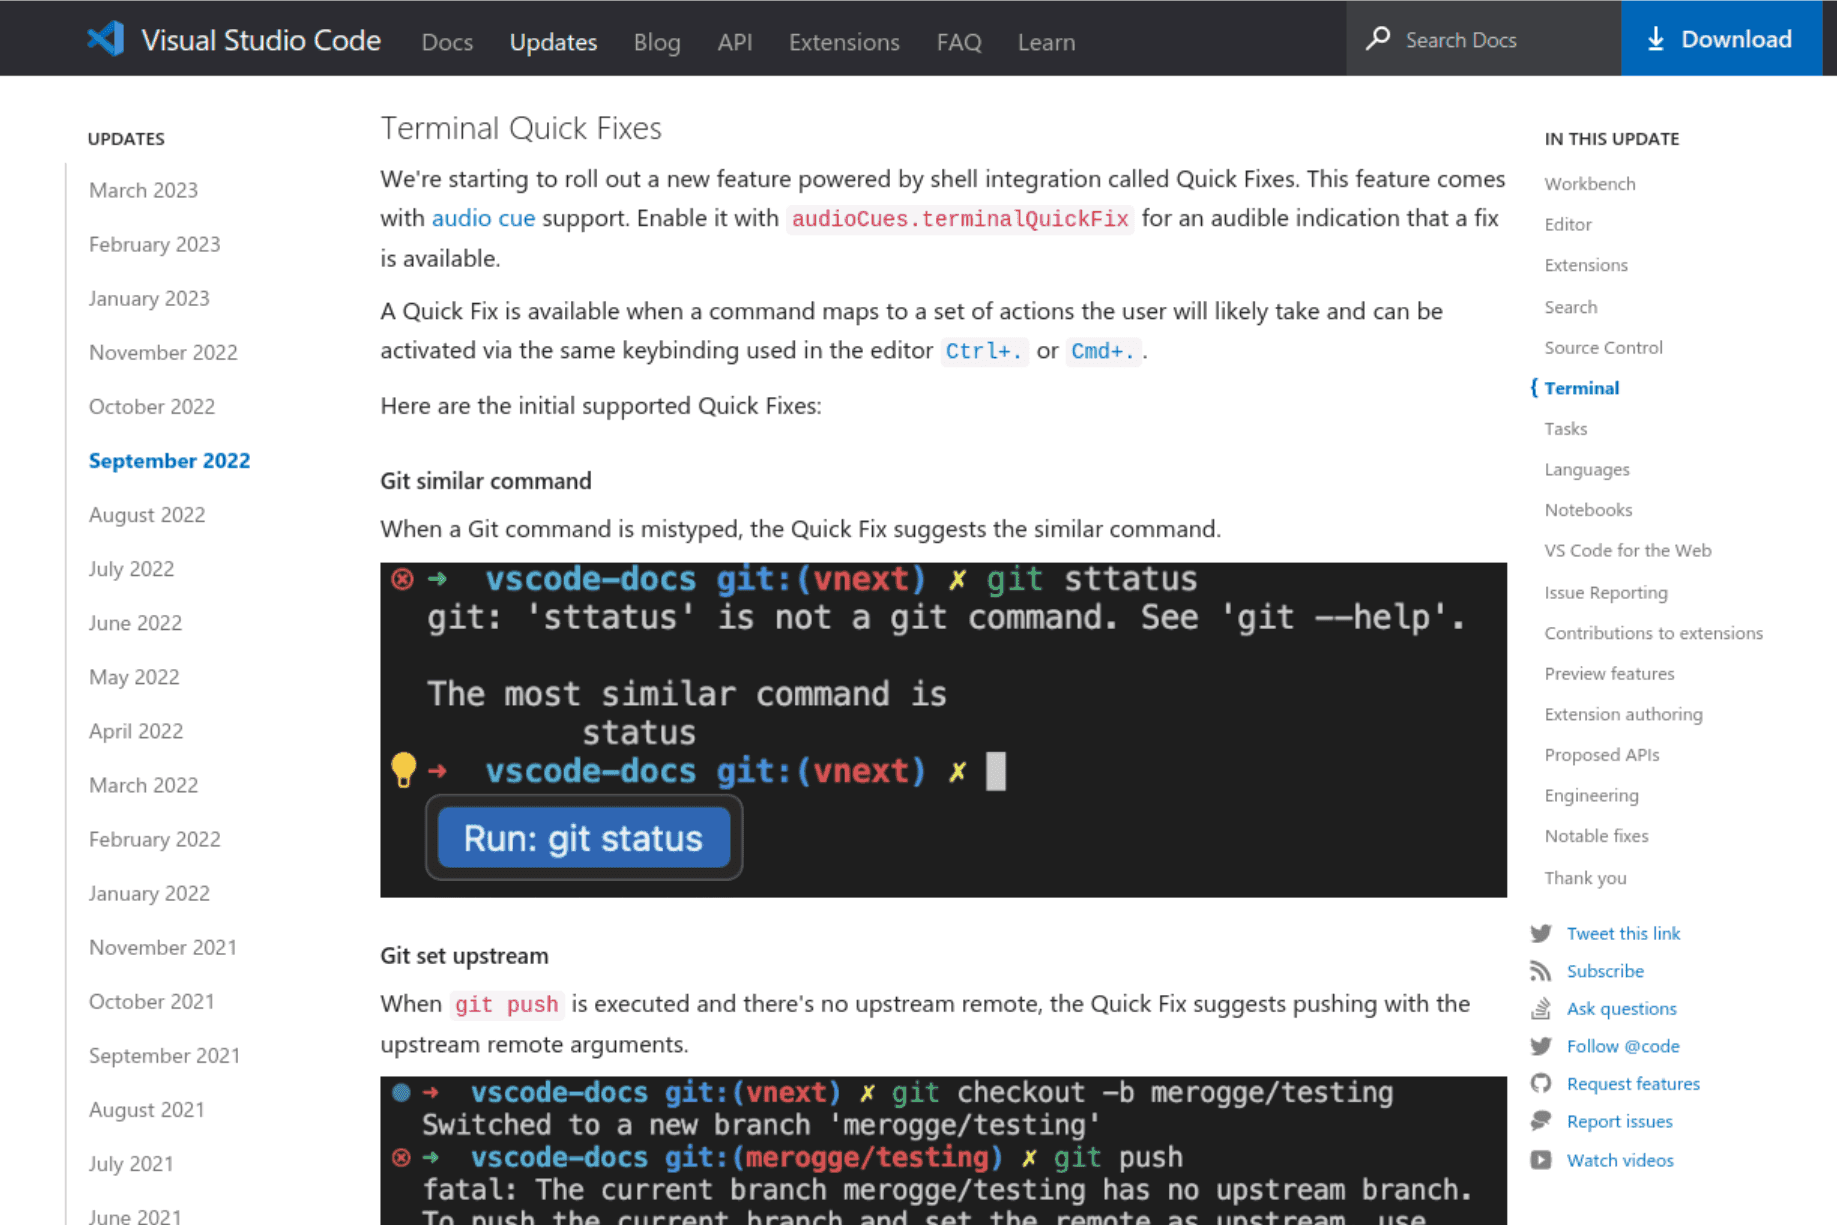Click the paper icon beside Ask questions
1837x1225 pixels.
click(1542, 1008)
